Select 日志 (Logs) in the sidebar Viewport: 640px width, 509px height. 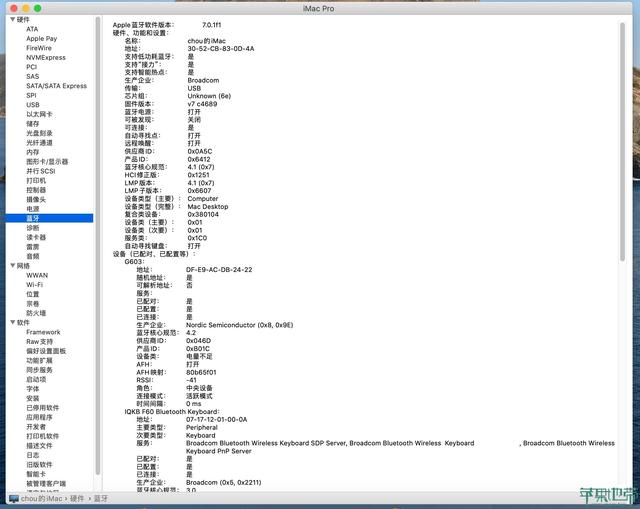pos(33,455)
